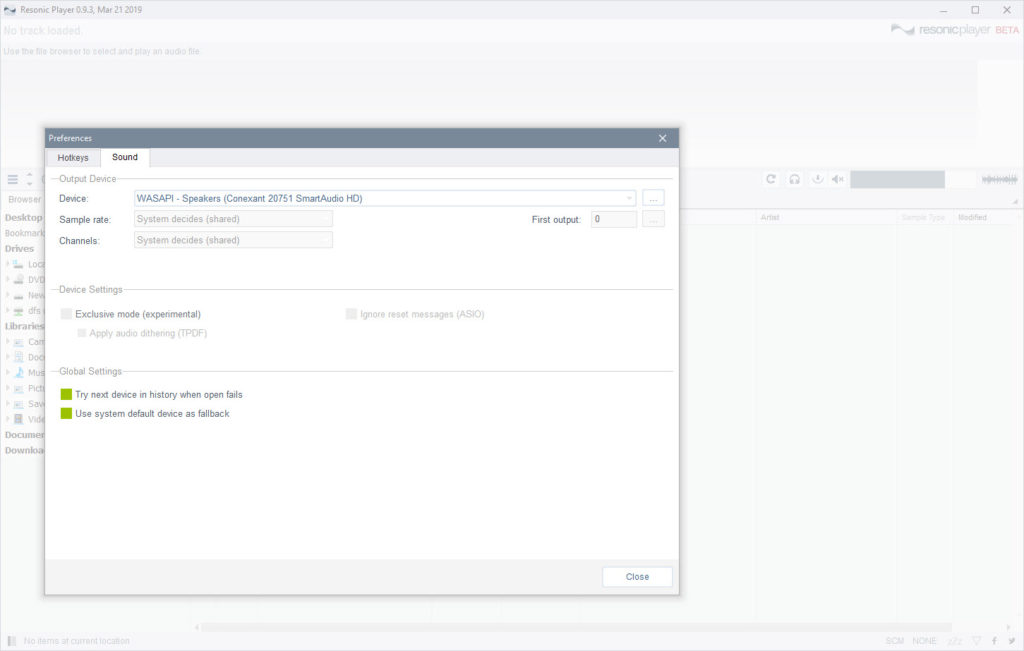The image size is (1024, 651).
Task: Select the Music library note icon
Action: [x=18, y=372]
